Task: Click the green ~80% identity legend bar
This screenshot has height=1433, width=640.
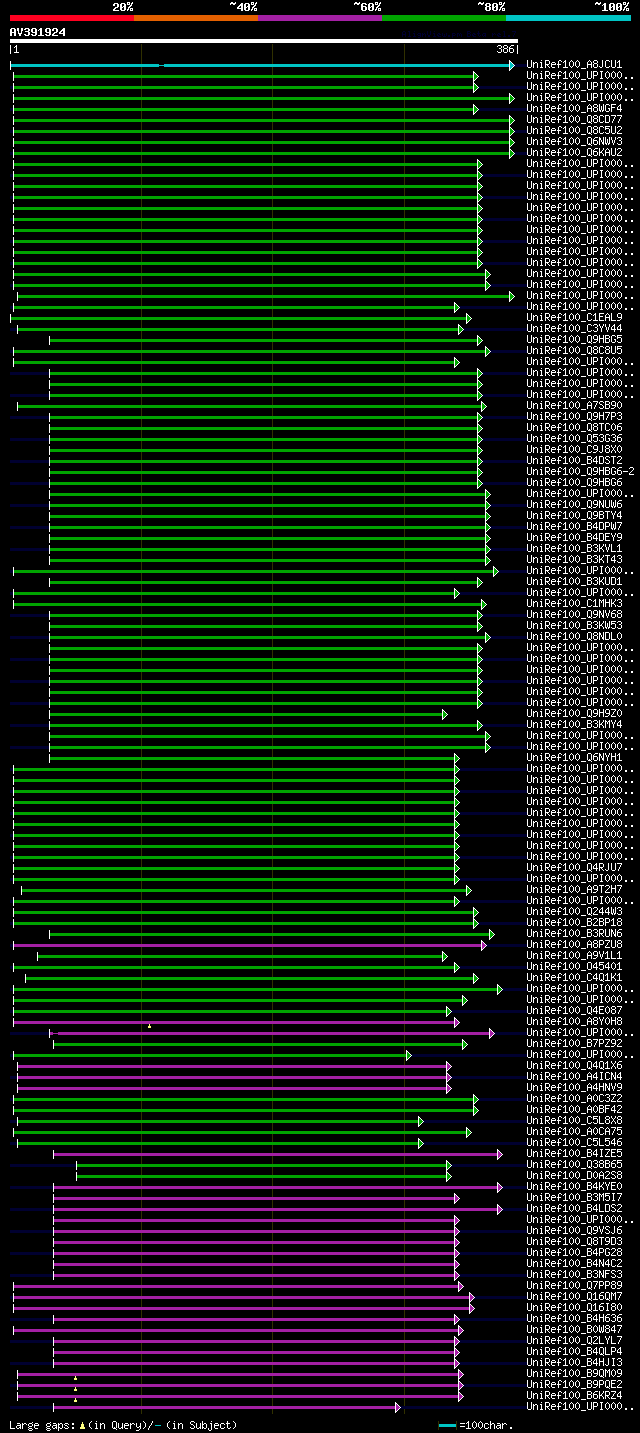Action: click(x=443, y=18)
